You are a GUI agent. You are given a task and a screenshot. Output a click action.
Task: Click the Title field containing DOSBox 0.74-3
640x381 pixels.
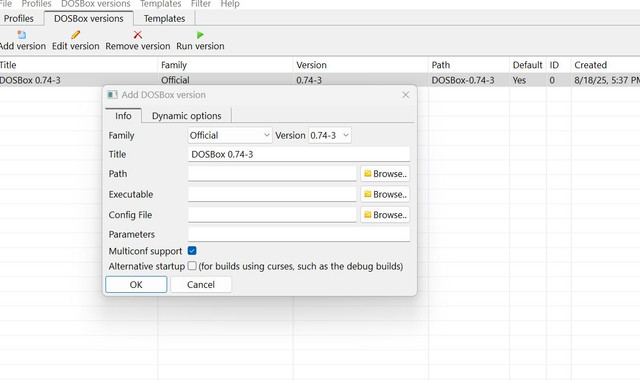point(299,154)
